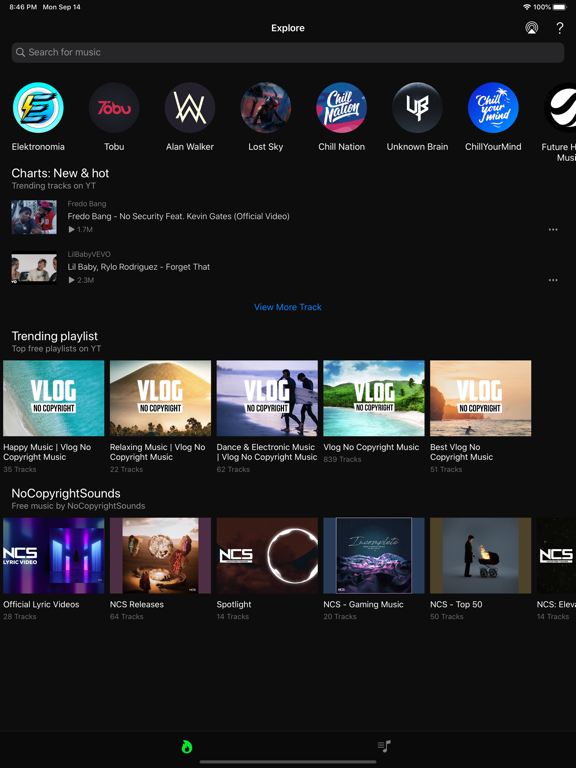The width and height of the screenshot is (576, 768).
Task: Tap the Chill Nation name label
Action: [341, 146]
